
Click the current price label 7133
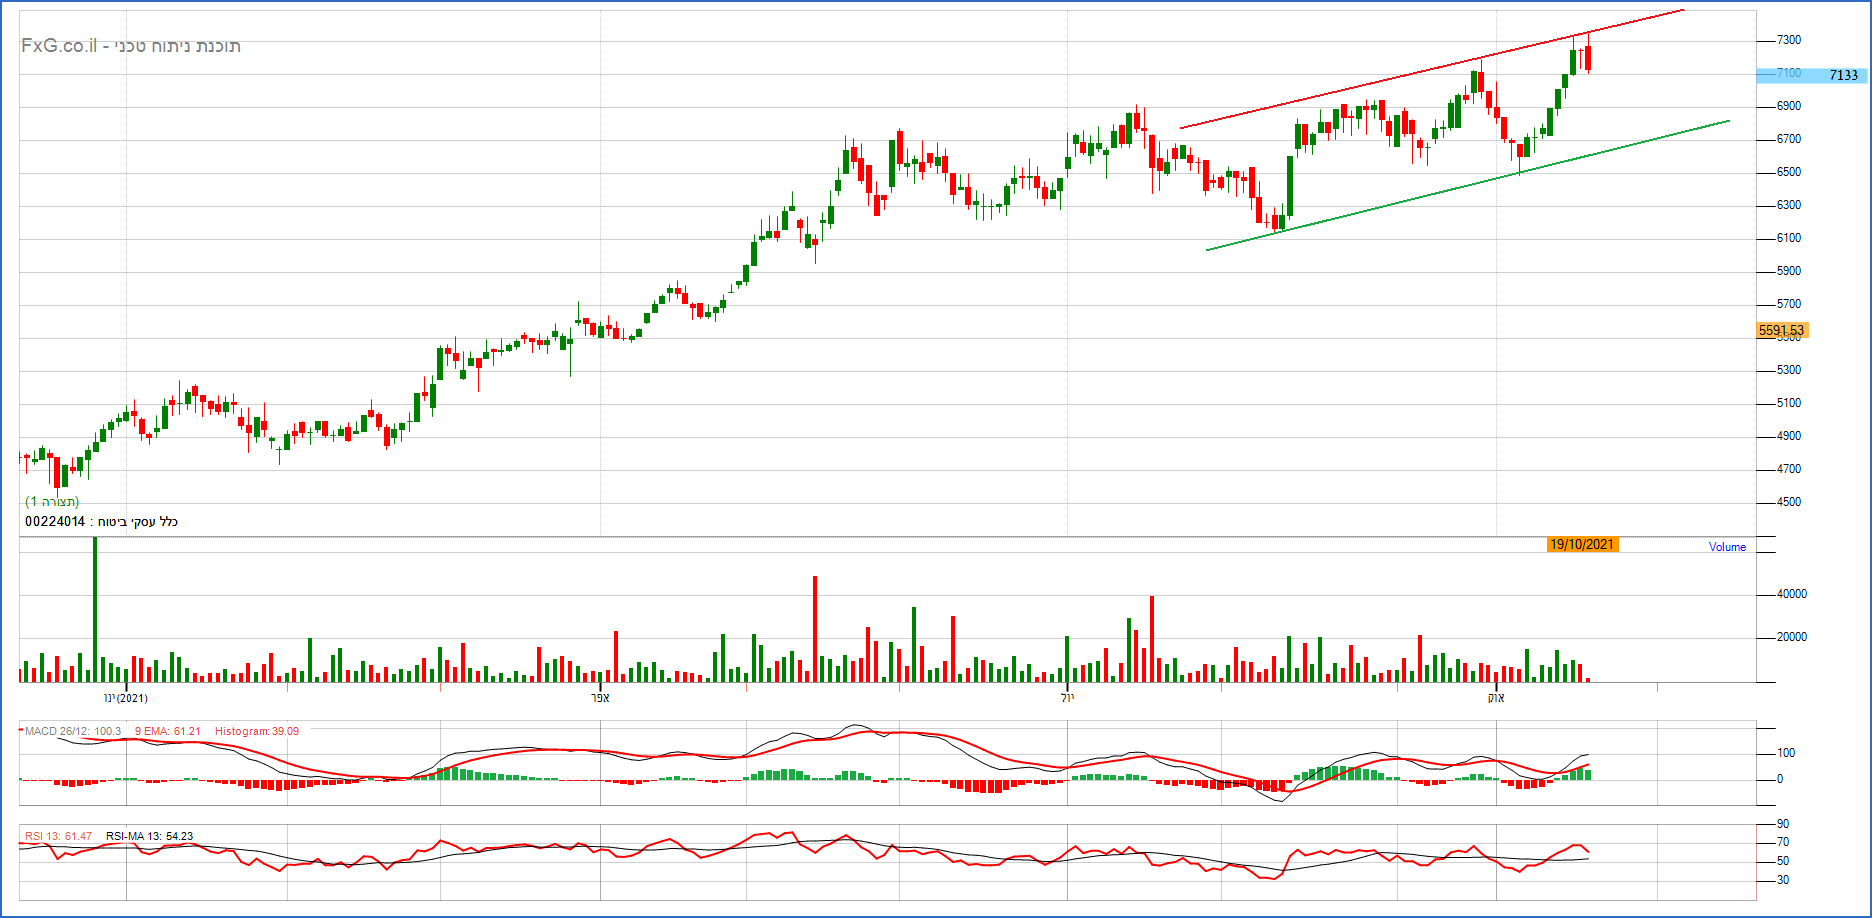point(1842,75)
